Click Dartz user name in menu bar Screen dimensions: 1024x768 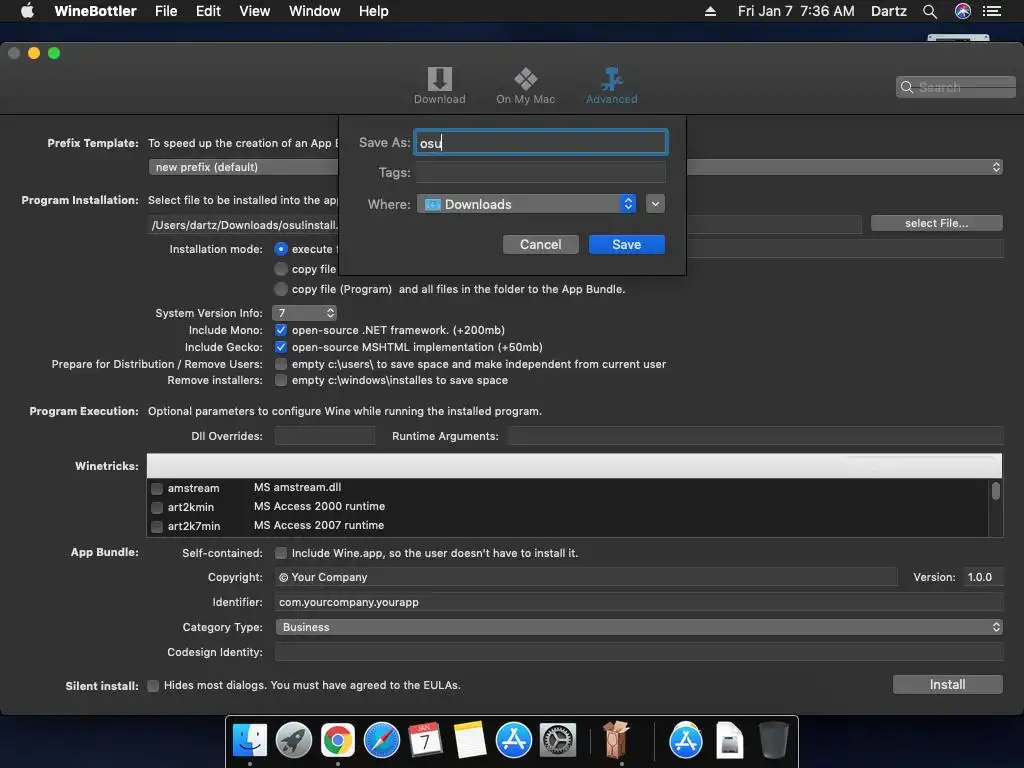coord(889,11)
